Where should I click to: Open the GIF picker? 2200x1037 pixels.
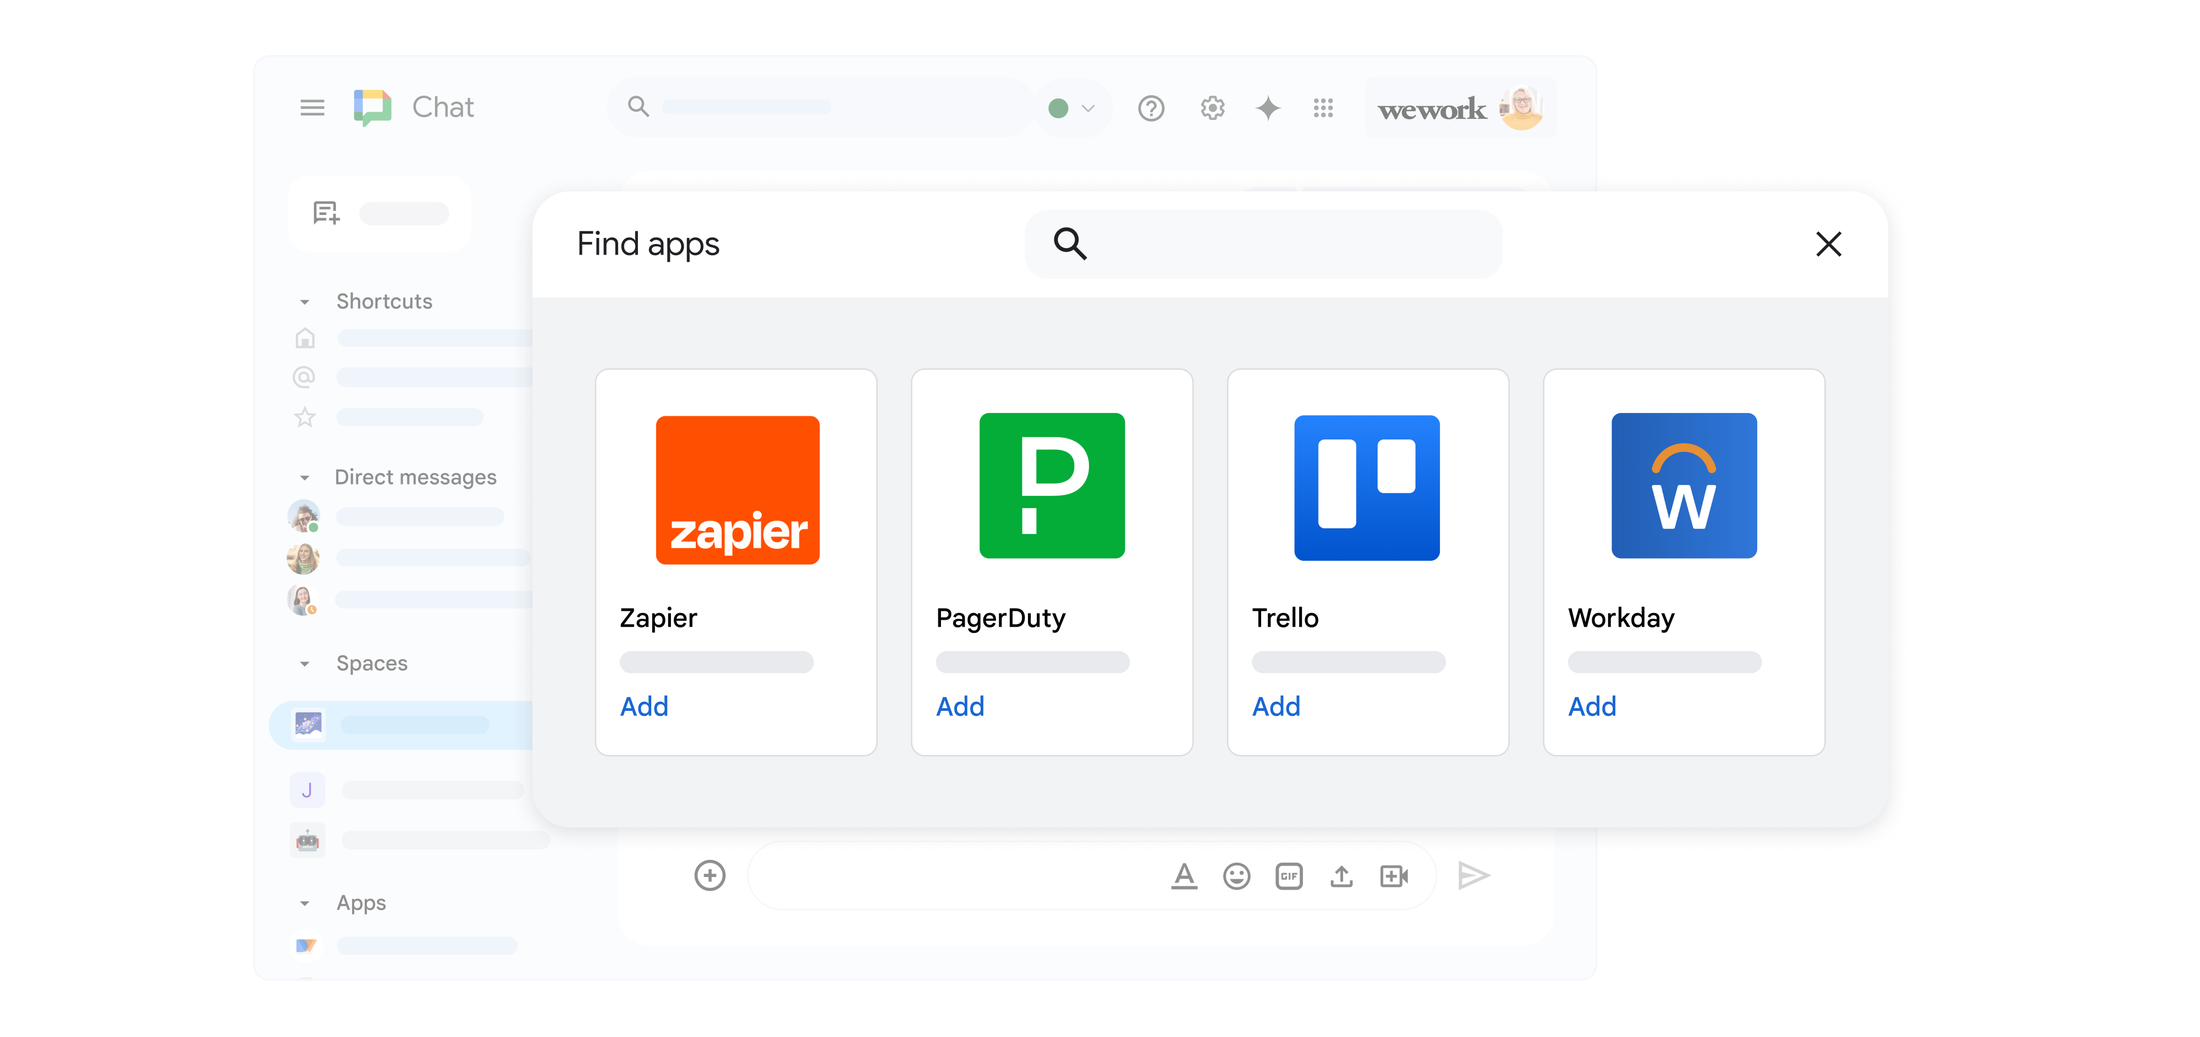tap(1289, 875)
